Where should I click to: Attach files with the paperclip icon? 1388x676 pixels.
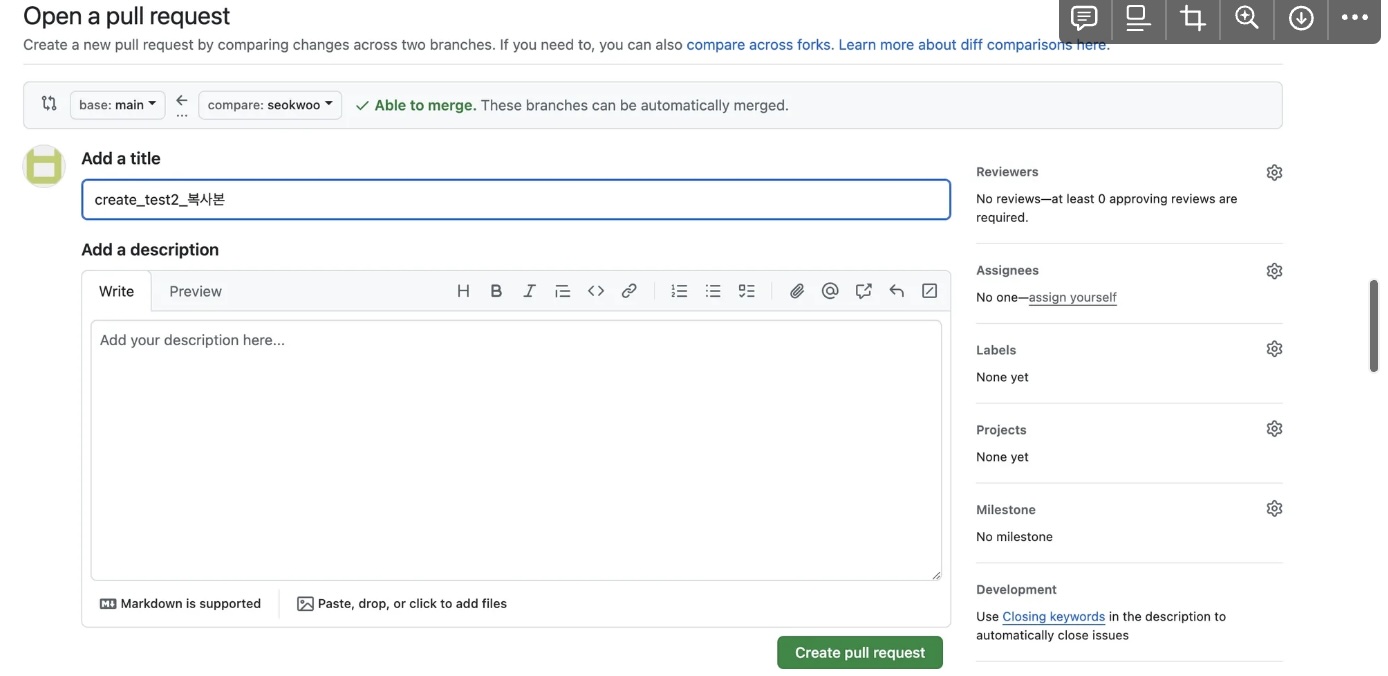[x=797, y=290]
